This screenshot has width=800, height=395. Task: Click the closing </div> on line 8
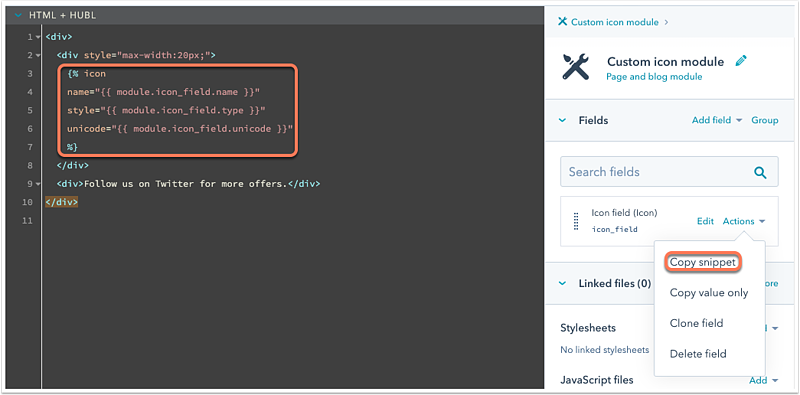pos(72,165)
